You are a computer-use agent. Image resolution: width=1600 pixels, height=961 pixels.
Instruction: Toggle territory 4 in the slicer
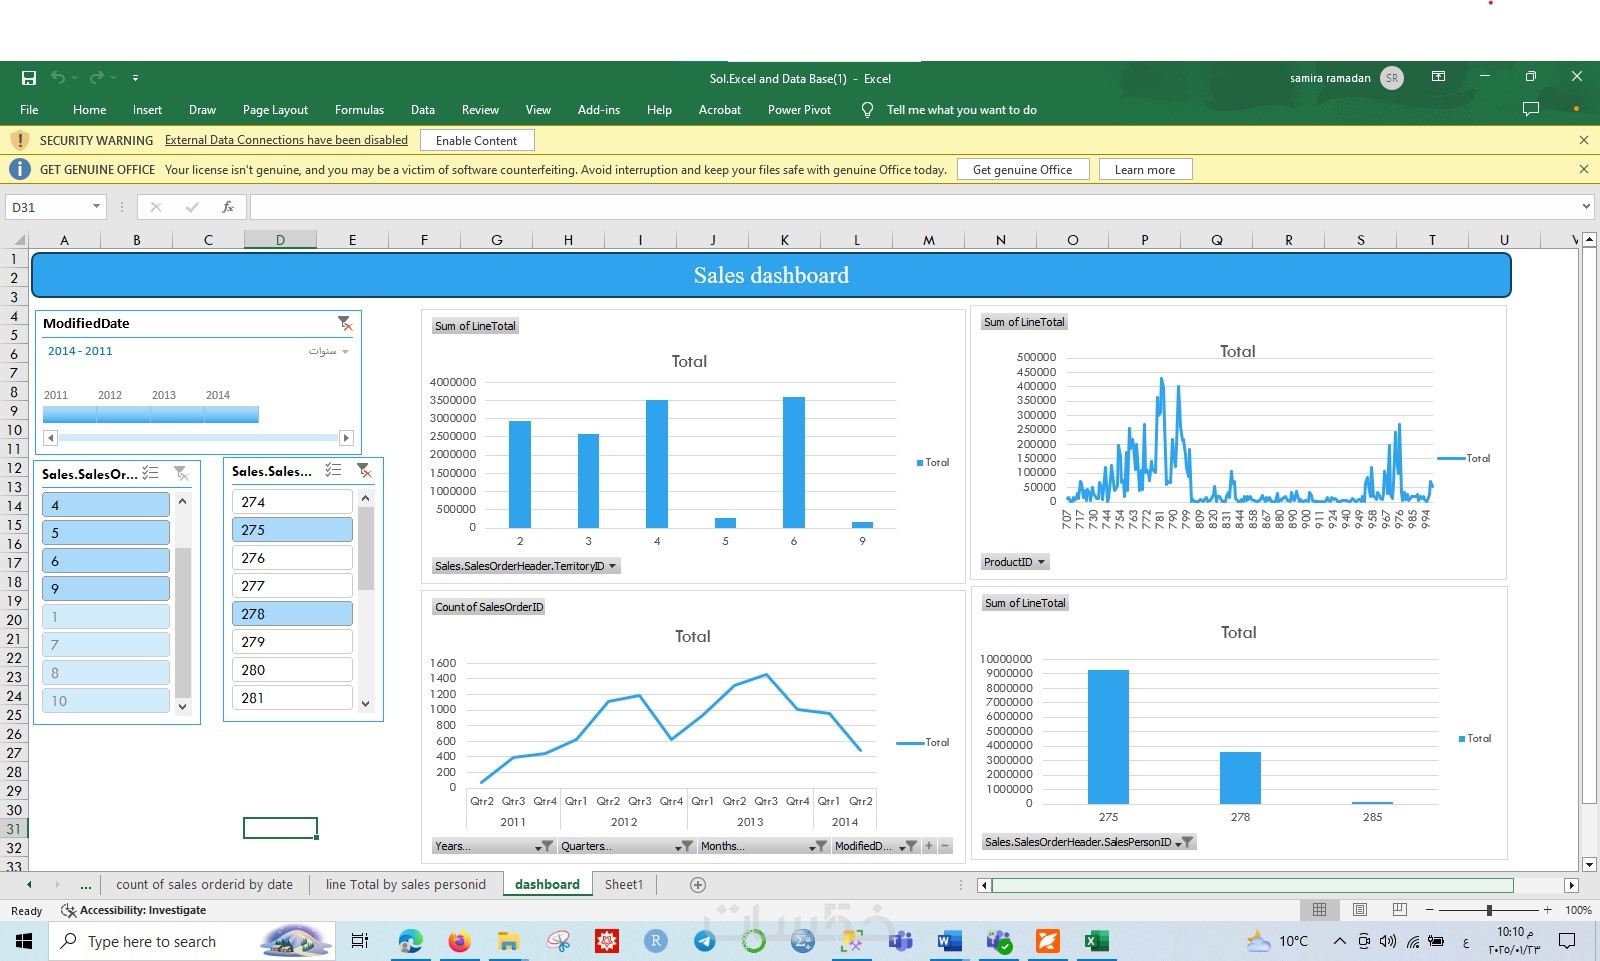click(106, 505)
